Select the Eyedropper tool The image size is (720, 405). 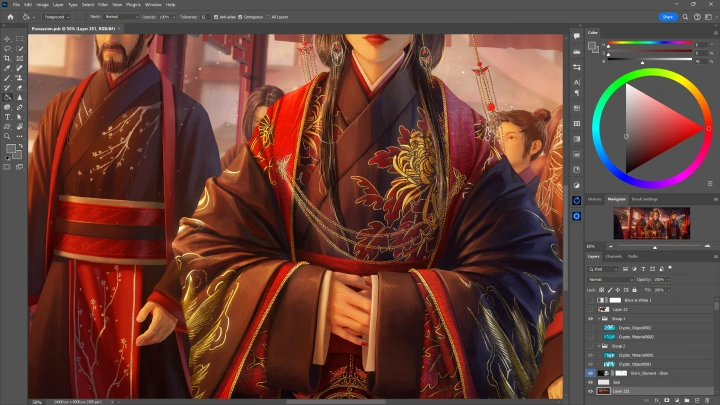[7, 68]
